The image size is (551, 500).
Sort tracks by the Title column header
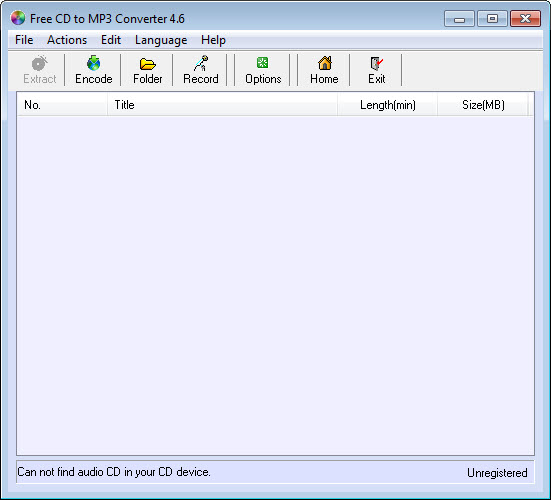222,105
